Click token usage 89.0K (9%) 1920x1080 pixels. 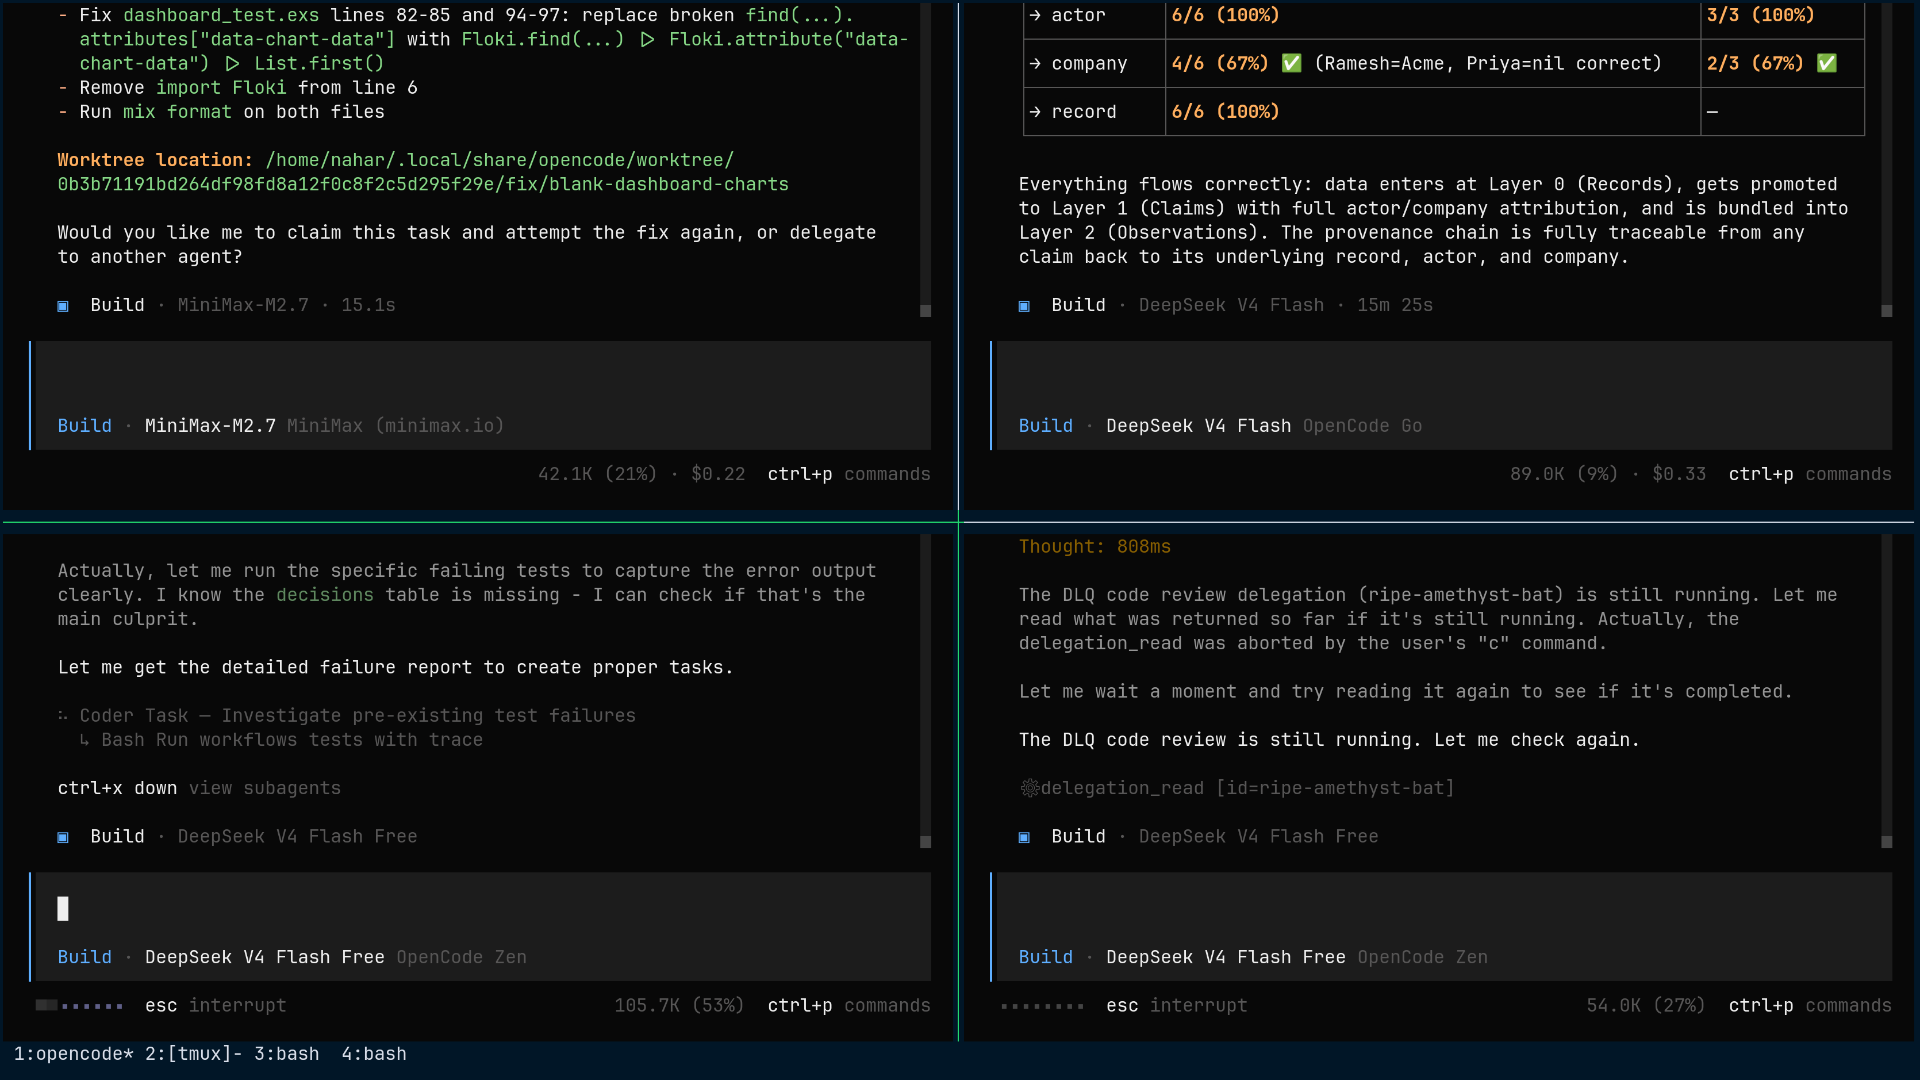pos(1564,474)
